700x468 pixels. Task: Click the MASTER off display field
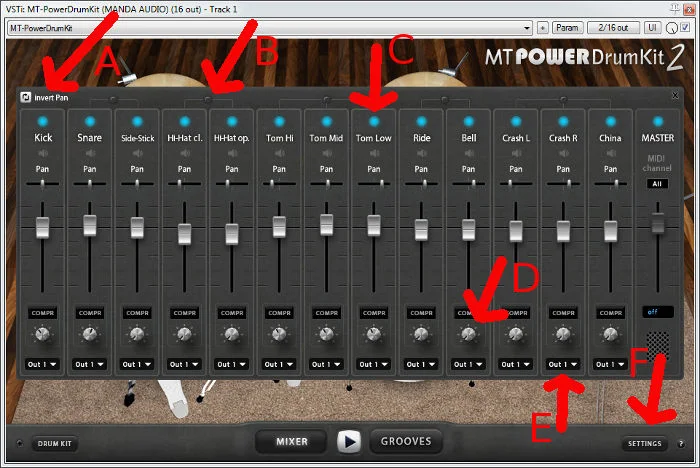[658, 312]
